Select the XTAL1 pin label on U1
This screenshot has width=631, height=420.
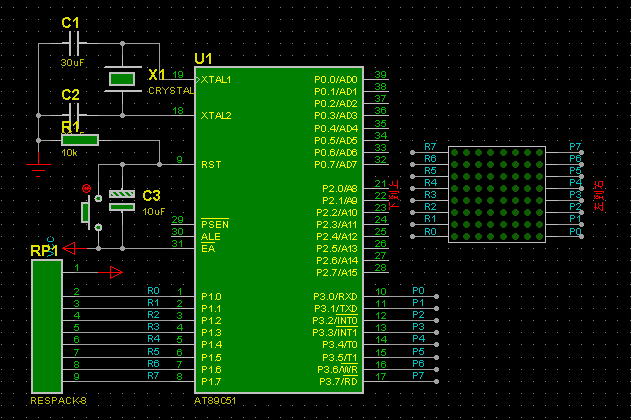(216, 79)
